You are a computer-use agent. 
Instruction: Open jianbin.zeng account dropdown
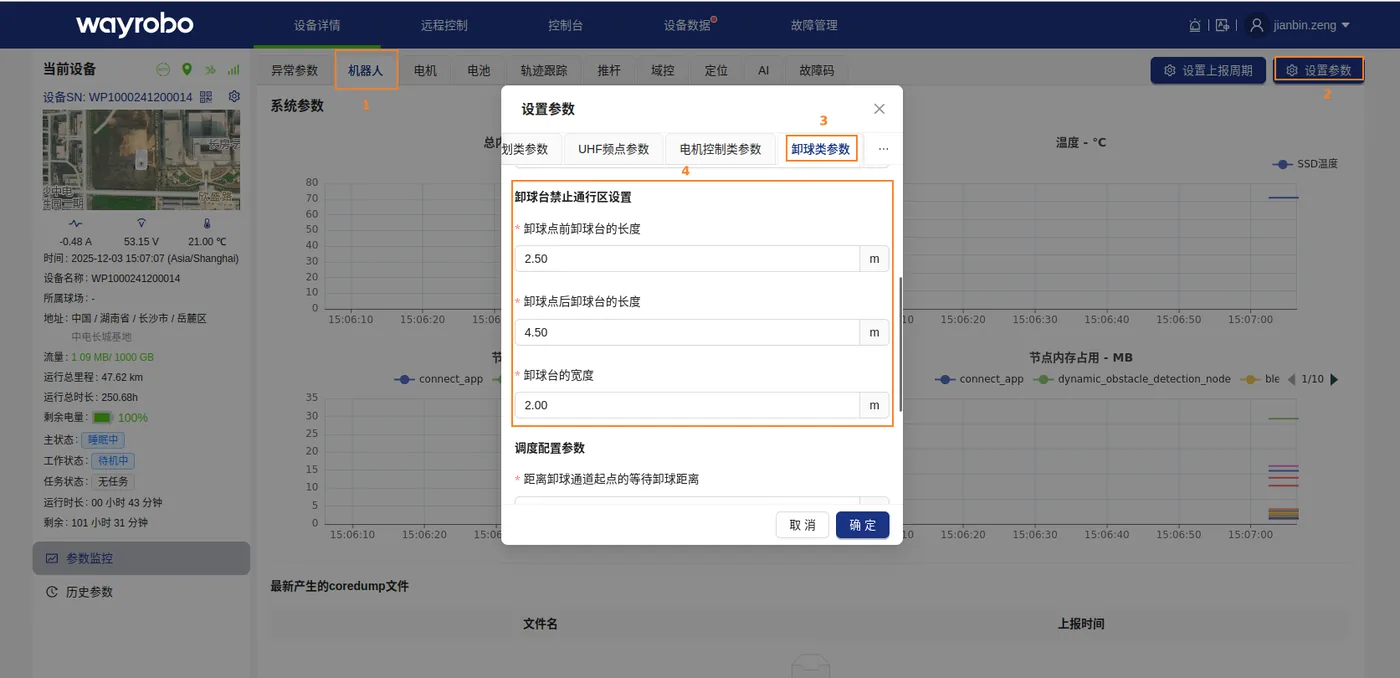1312,25
